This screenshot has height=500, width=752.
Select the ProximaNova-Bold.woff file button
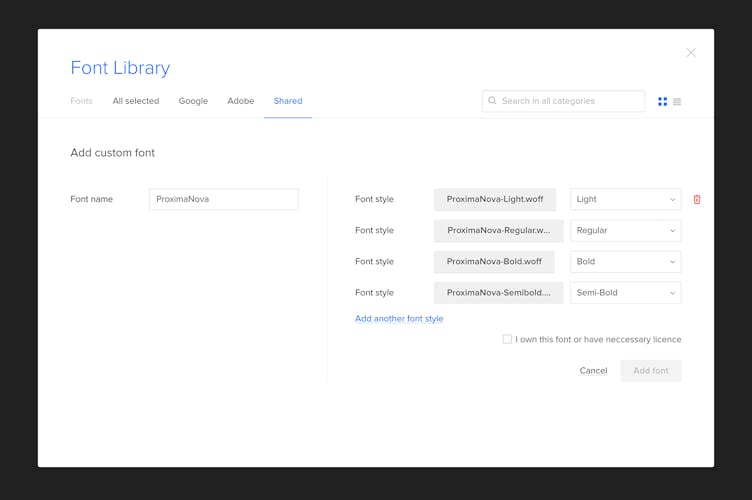tap(494, 262)
